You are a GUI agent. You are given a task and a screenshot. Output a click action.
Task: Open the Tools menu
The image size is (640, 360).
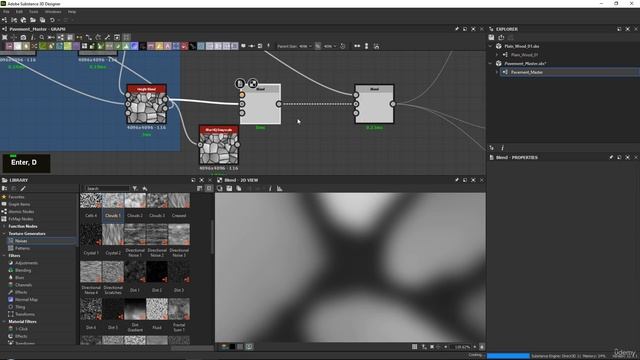click(33, 12)
